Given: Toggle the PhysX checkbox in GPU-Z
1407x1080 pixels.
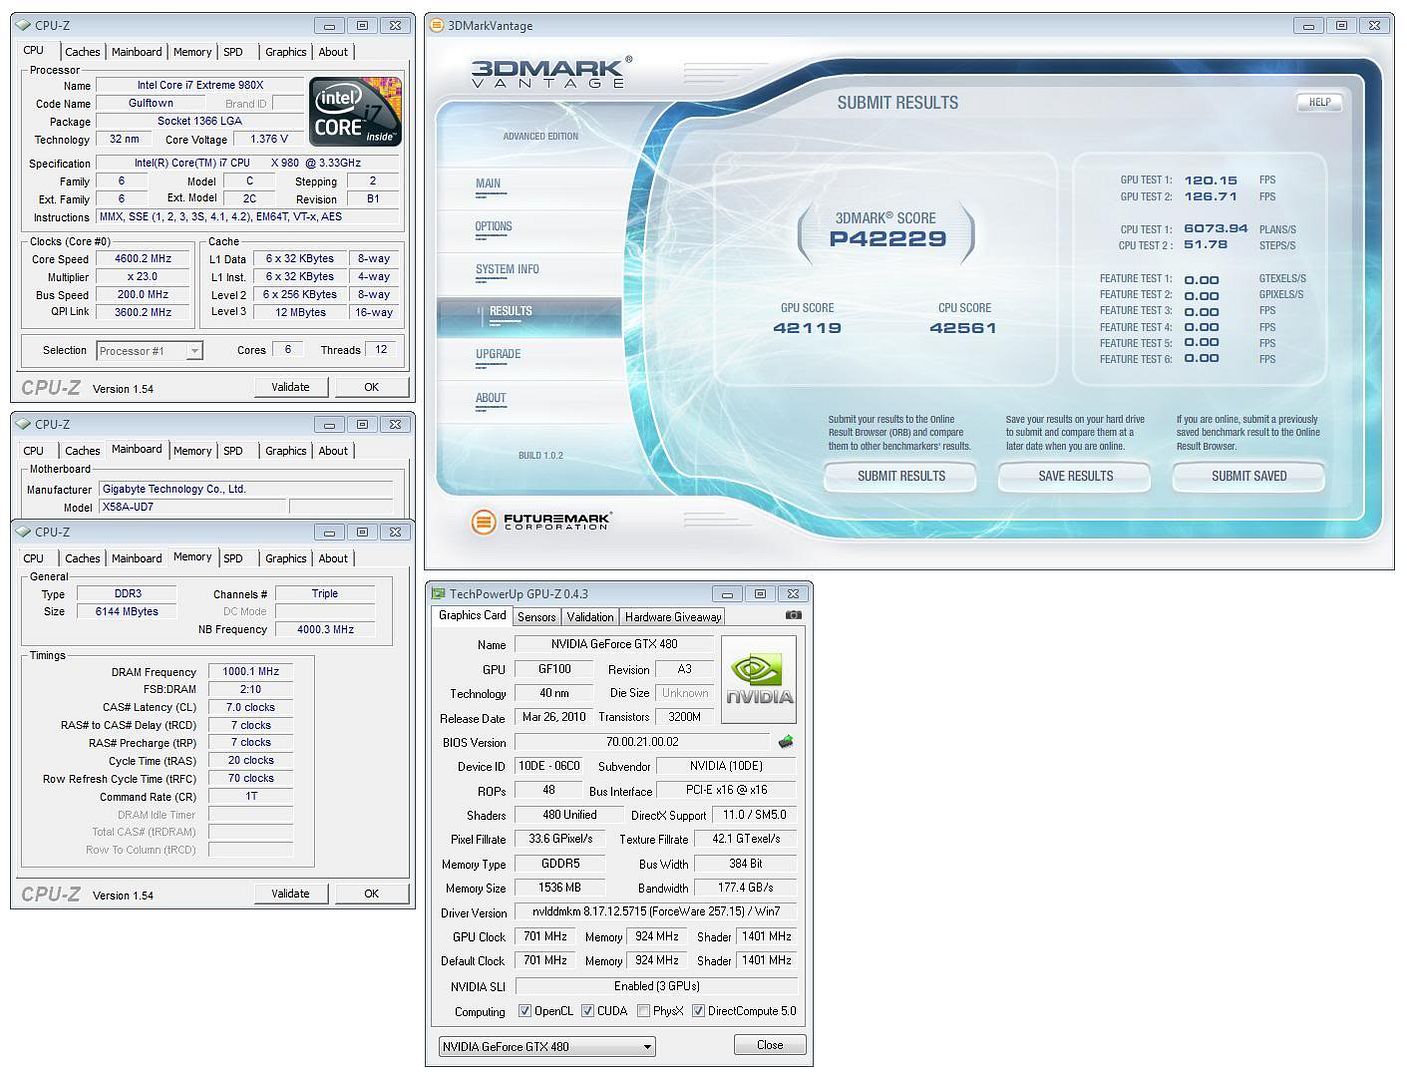Looking at the screenshot, I should tap(644, 1011).
